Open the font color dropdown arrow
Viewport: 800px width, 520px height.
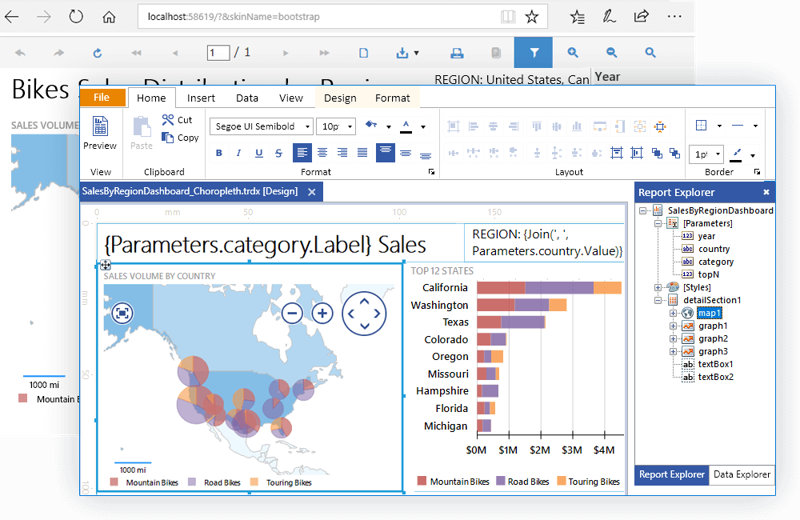tap(423, 127)
